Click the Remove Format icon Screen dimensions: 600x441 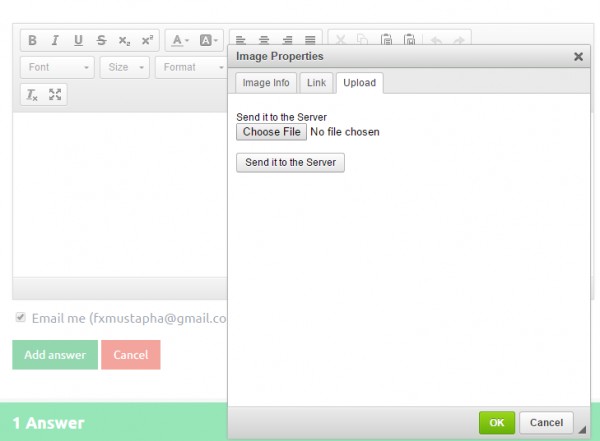click(x=32, y=95)
